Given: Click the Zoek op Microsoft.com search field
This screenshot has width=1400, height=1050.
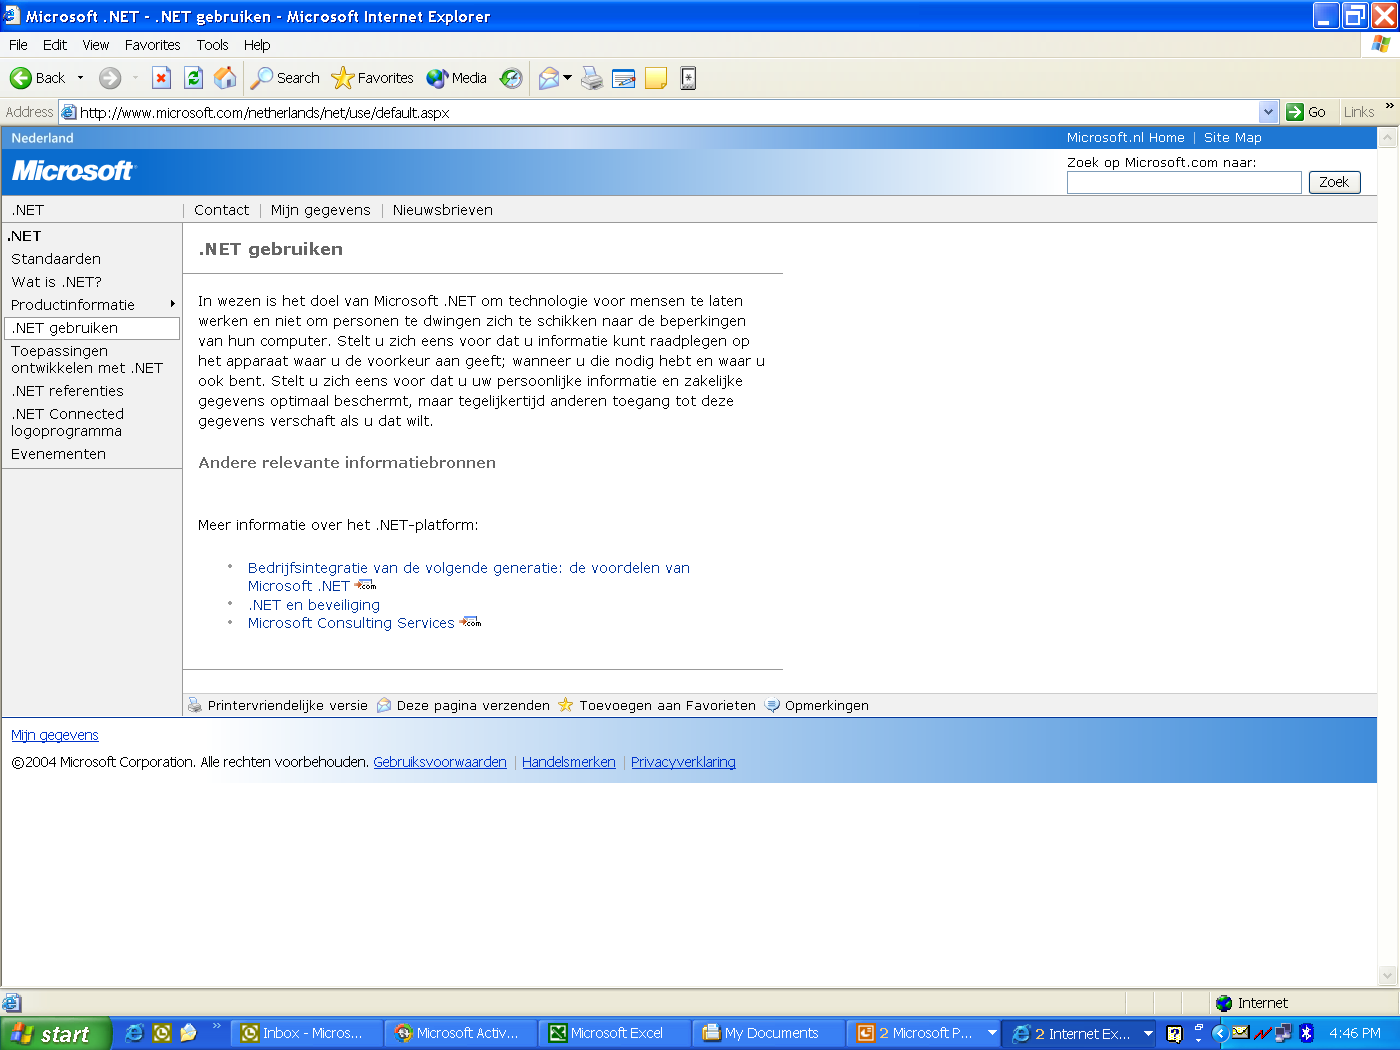Looking at the screenshot, I should click(1184, 182).
